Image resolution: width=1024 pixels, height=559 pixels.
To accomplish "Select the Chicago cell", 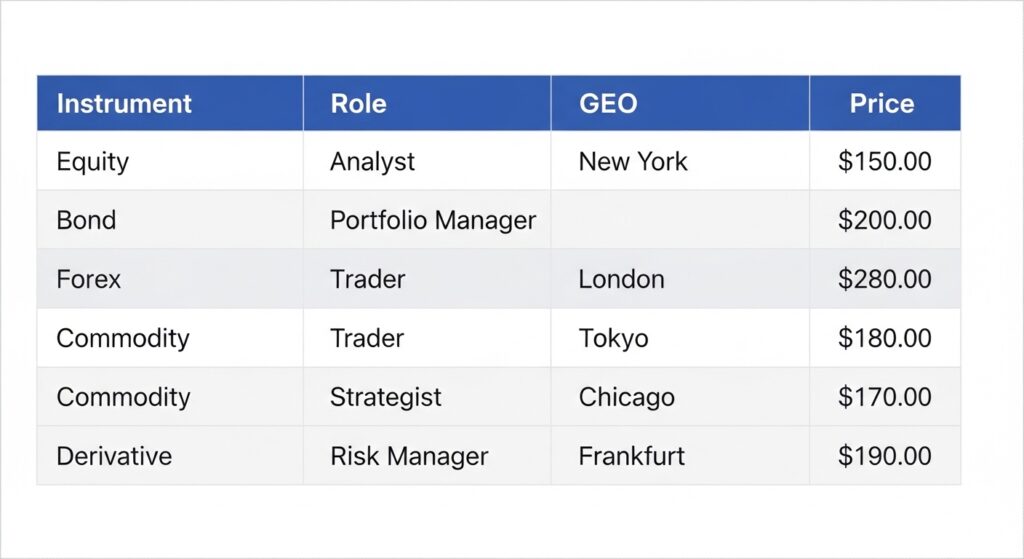I will pos(626,397).
